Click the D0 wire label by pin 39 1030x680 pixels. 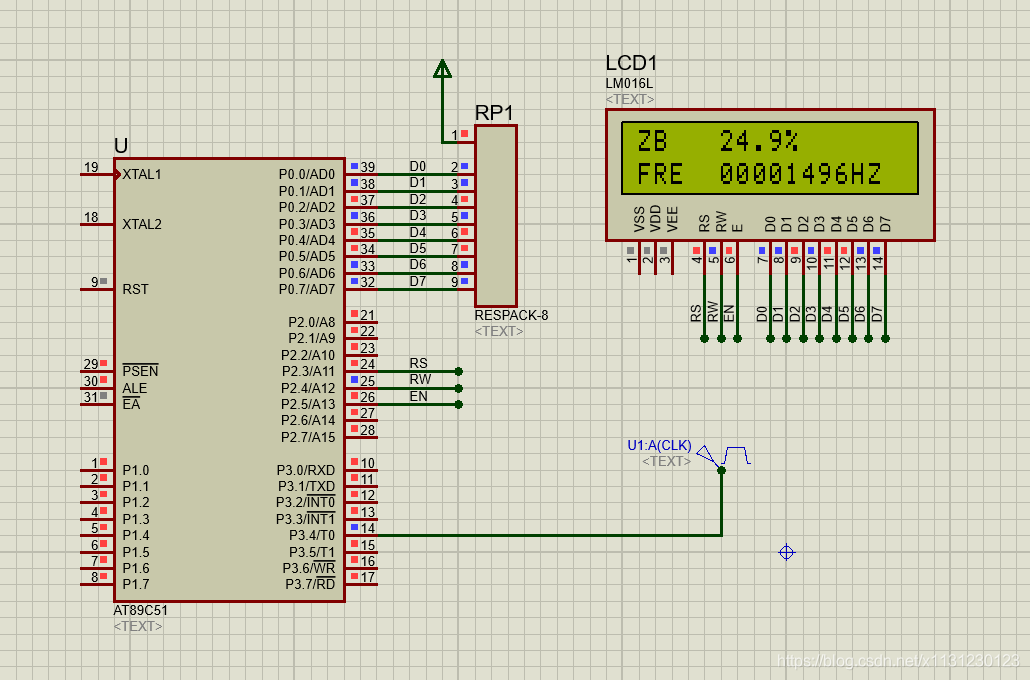pyautogui.click(x=418, y=166)
